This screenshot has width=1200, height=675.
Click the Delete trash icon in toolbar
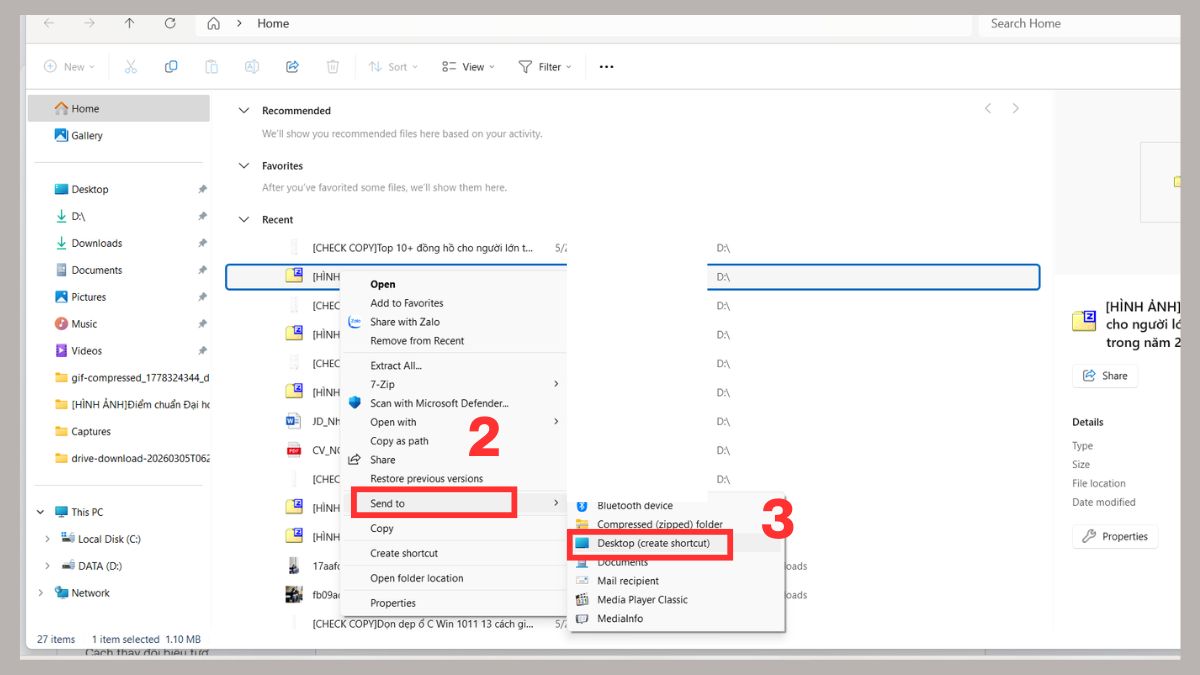tap(333, 67)
